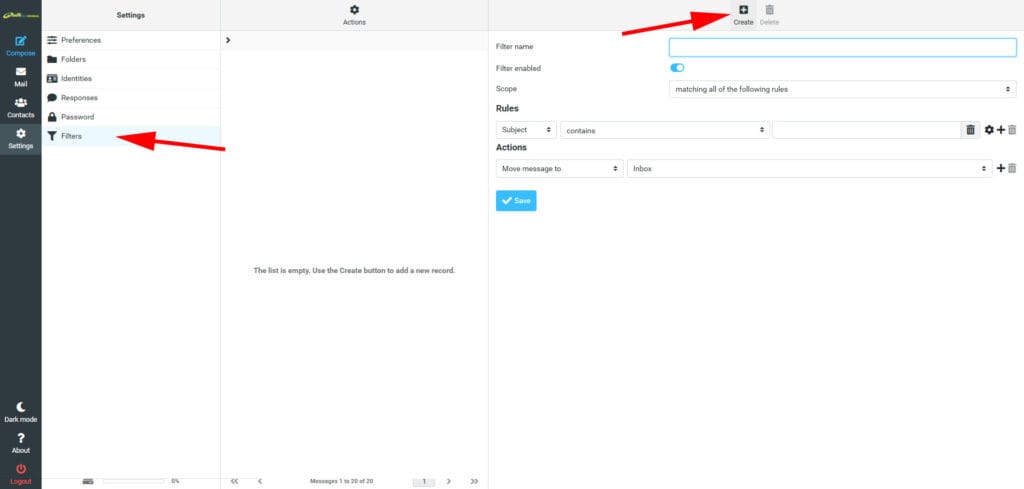
Task: Select Preferences in the settings list
Action: click(x=80, y=40)
